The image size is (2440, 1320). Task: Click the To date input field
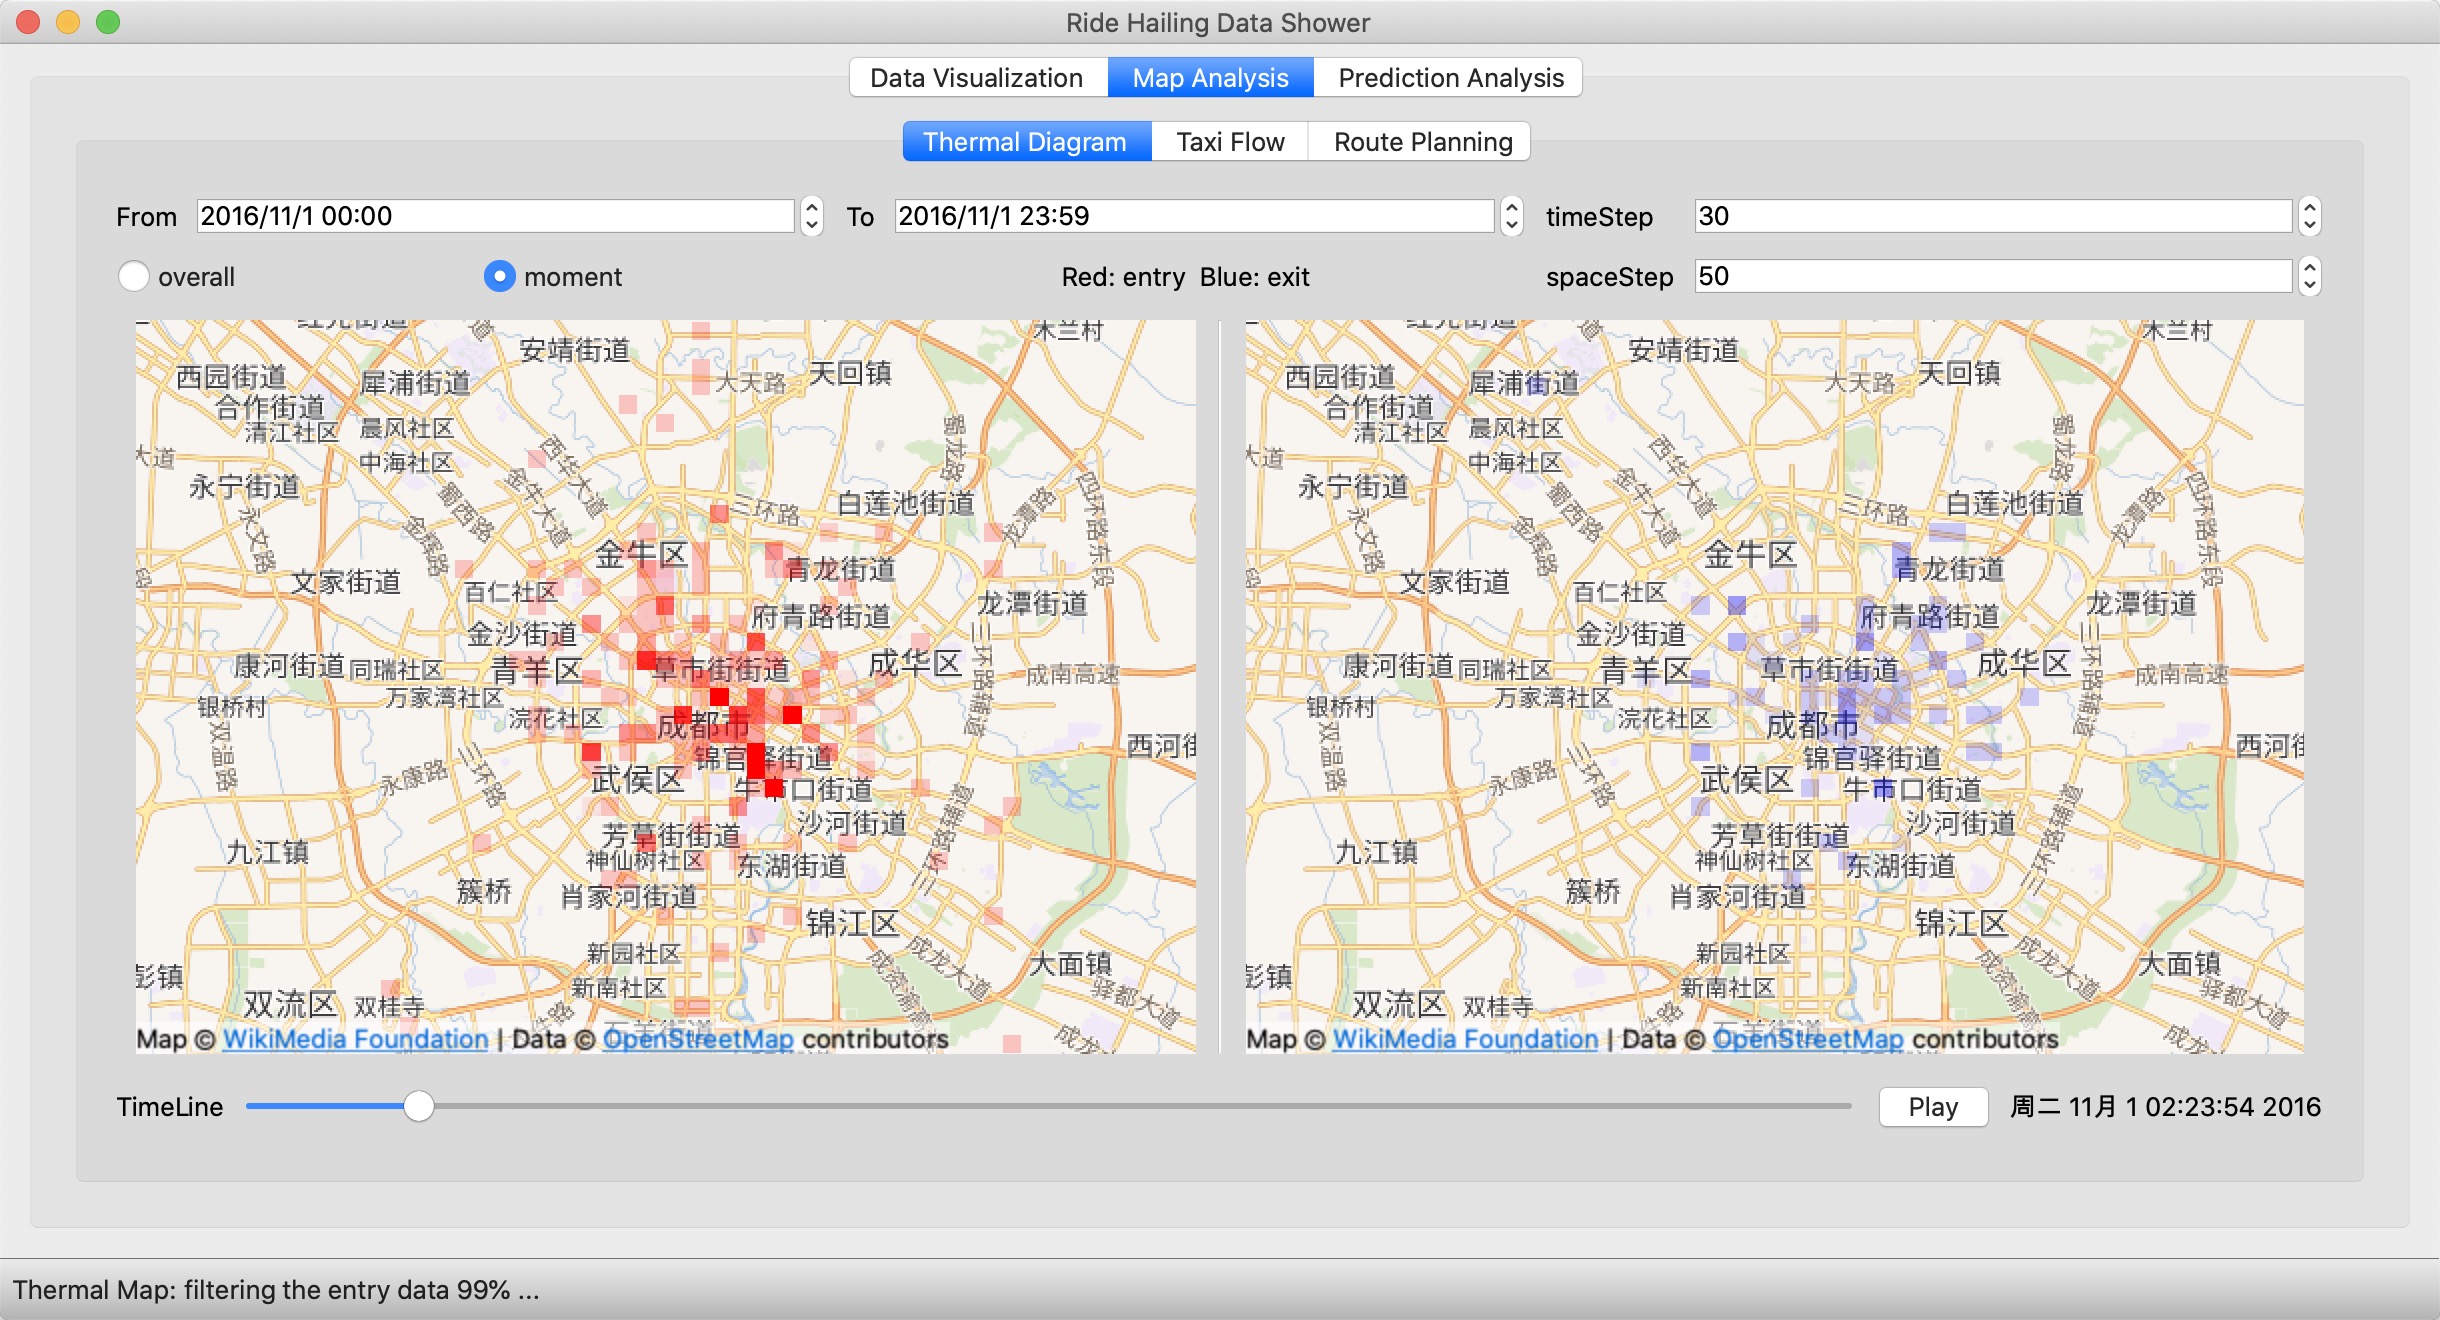[x=1193, y=216]
